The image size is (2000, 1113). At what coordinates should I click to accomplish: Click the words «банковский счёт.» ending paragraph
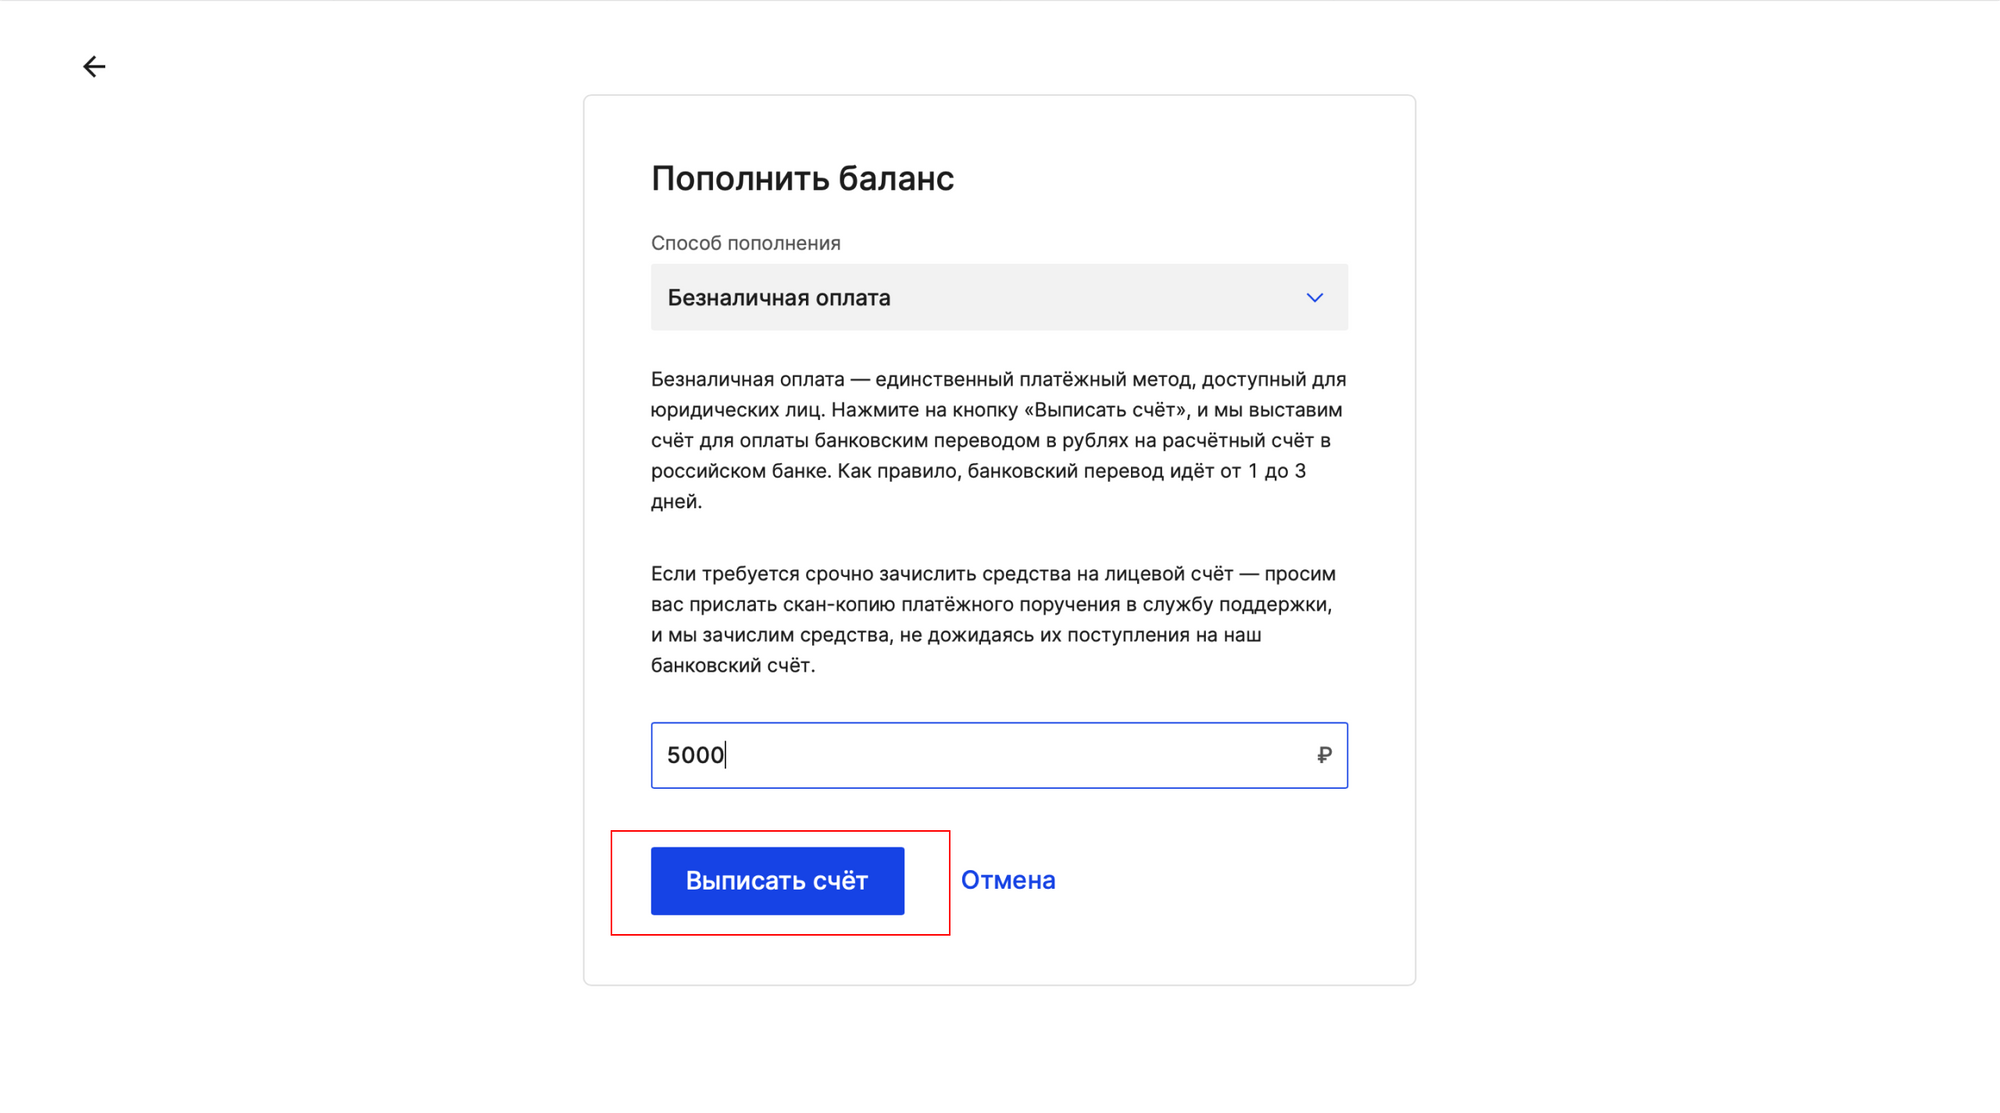[x=732, y=665]
